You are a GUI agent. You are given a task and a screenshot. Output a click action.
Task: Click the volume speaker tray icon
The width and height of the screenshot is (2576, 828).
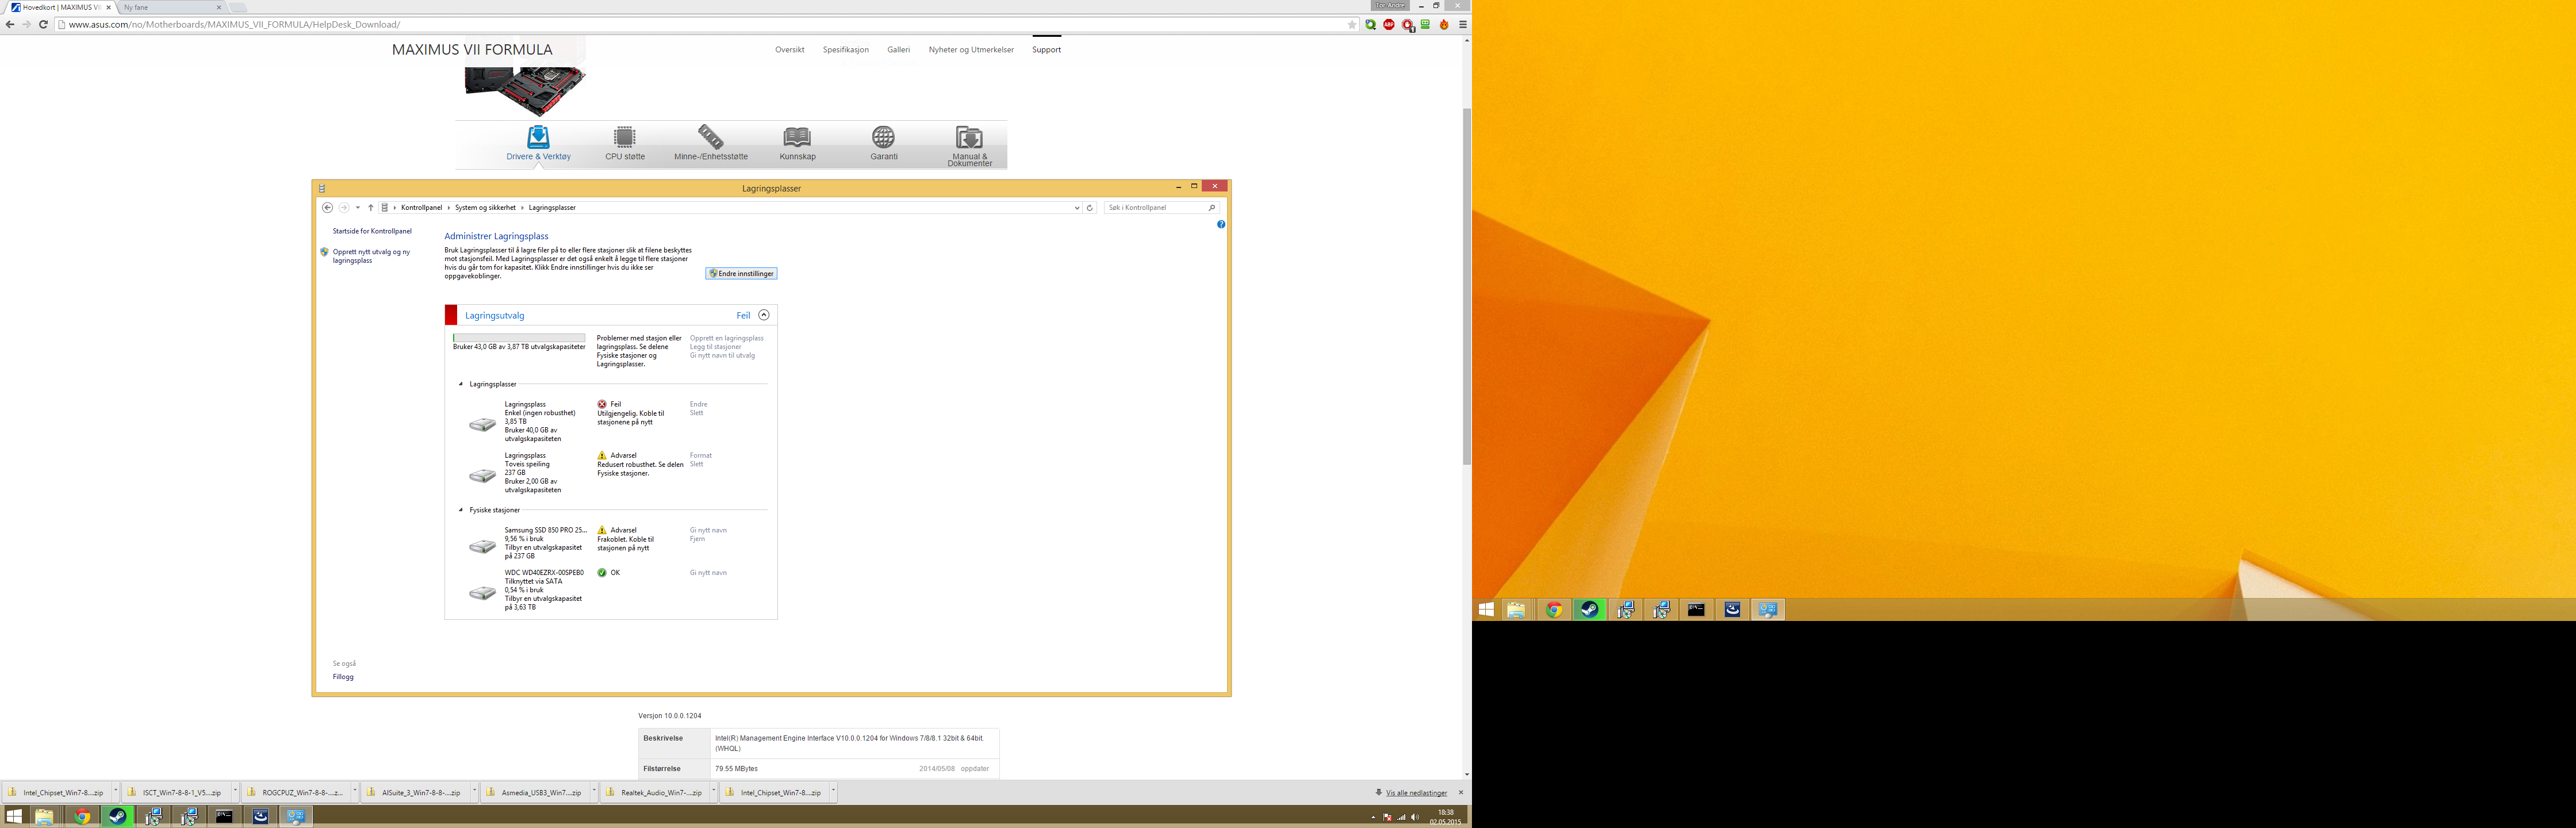pyautogui.click(x=1414, y=817)
